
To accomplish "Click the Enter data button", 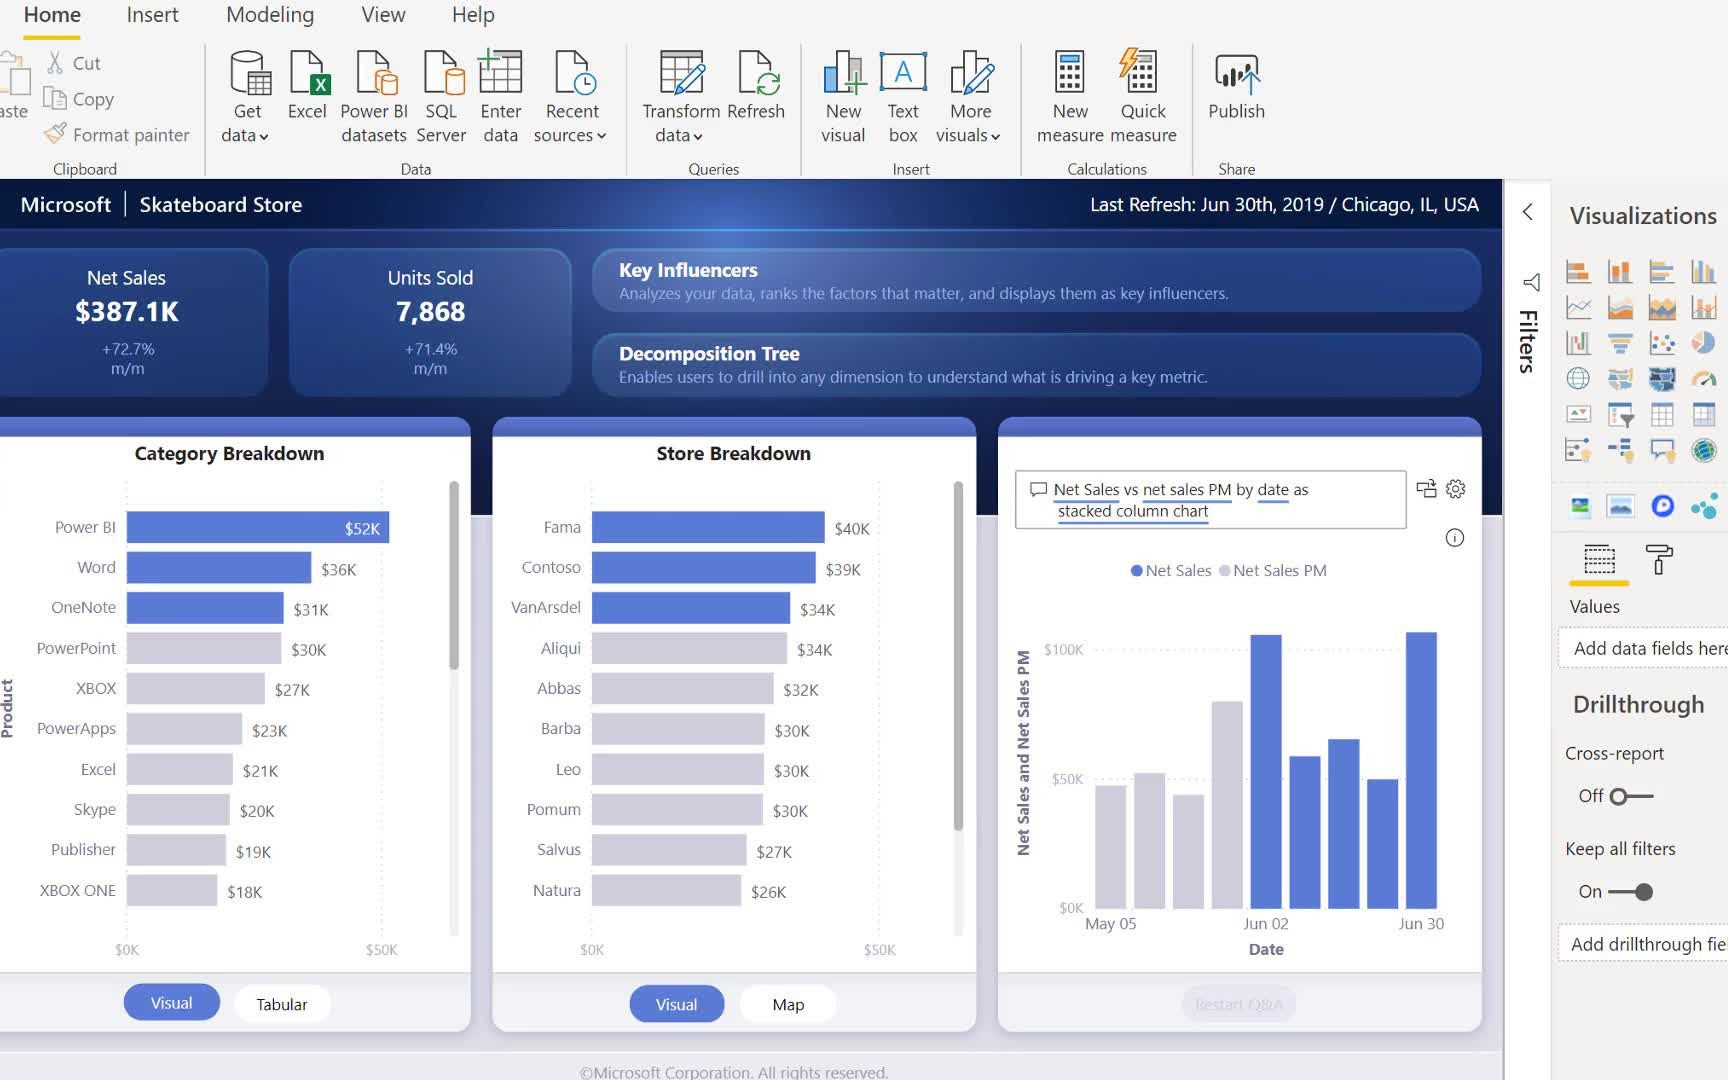I will (500, 97).
